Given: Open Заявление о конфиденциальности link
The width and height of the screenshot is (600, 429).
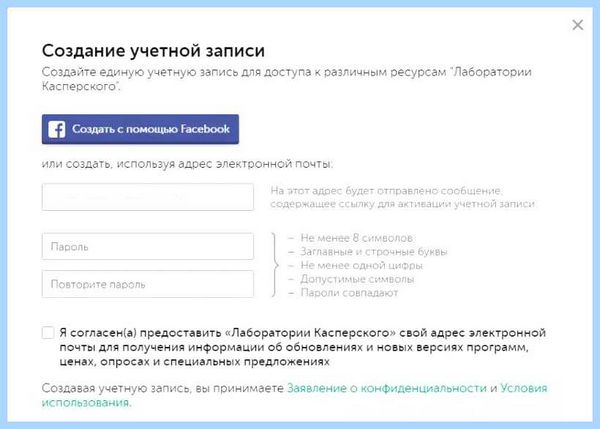Looking at the screenshot, I should click(387, 388).
